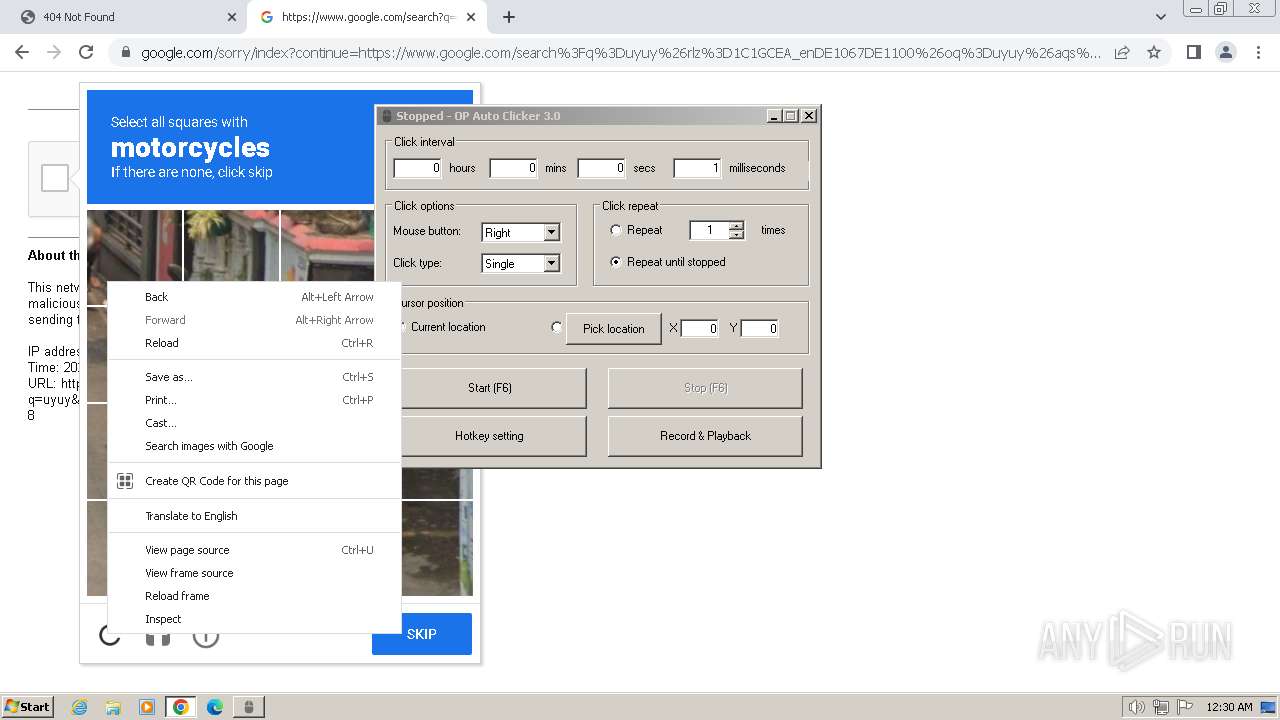Click the browser address bar URL

coord(620,53)
